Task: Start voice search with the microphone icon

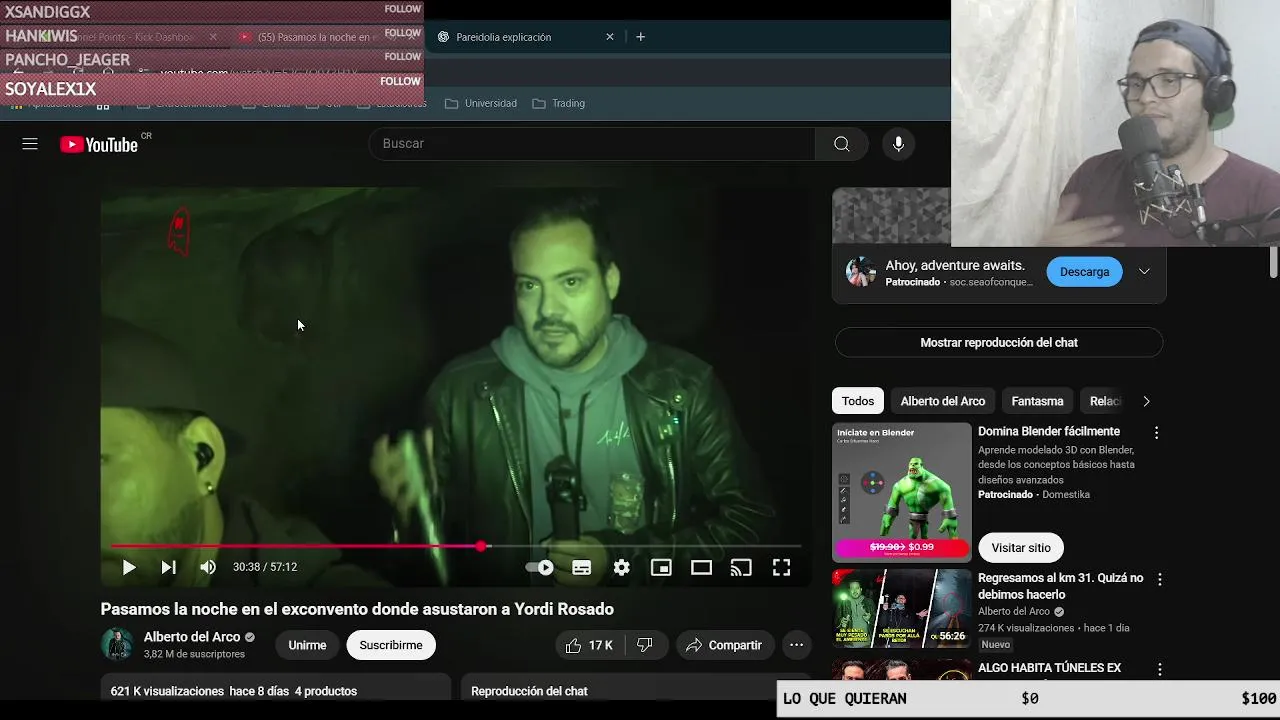Action: (x=898, y=144)
